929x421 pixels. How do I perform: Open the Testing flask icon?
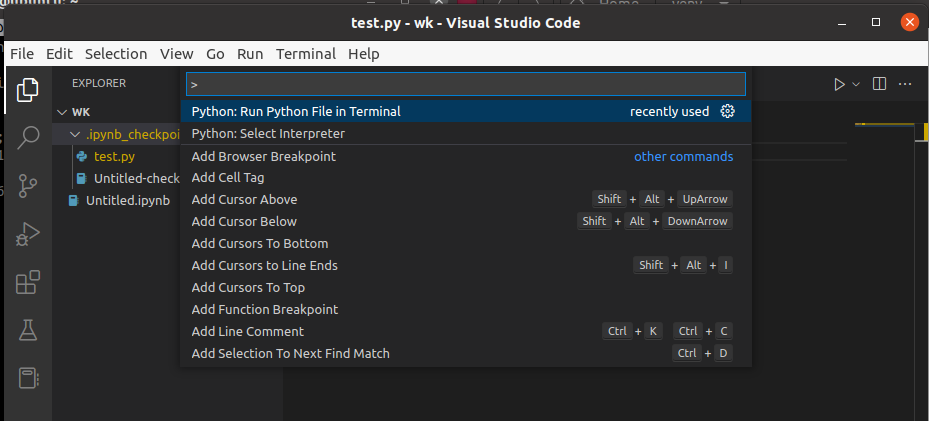click(x=29, y=330)
